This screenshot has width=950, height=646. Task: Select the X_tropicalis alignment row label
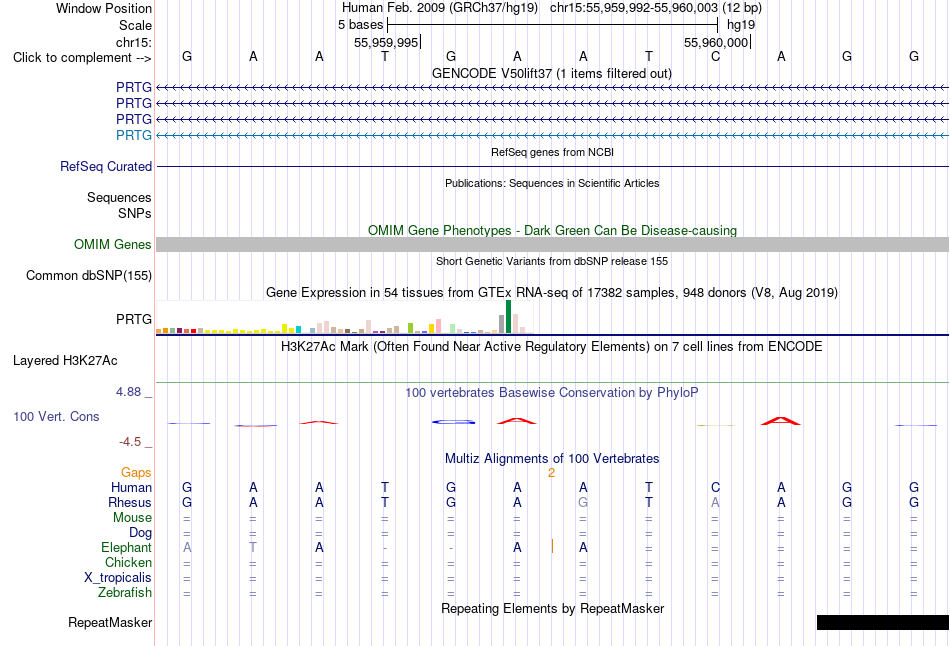pos(118,578)
